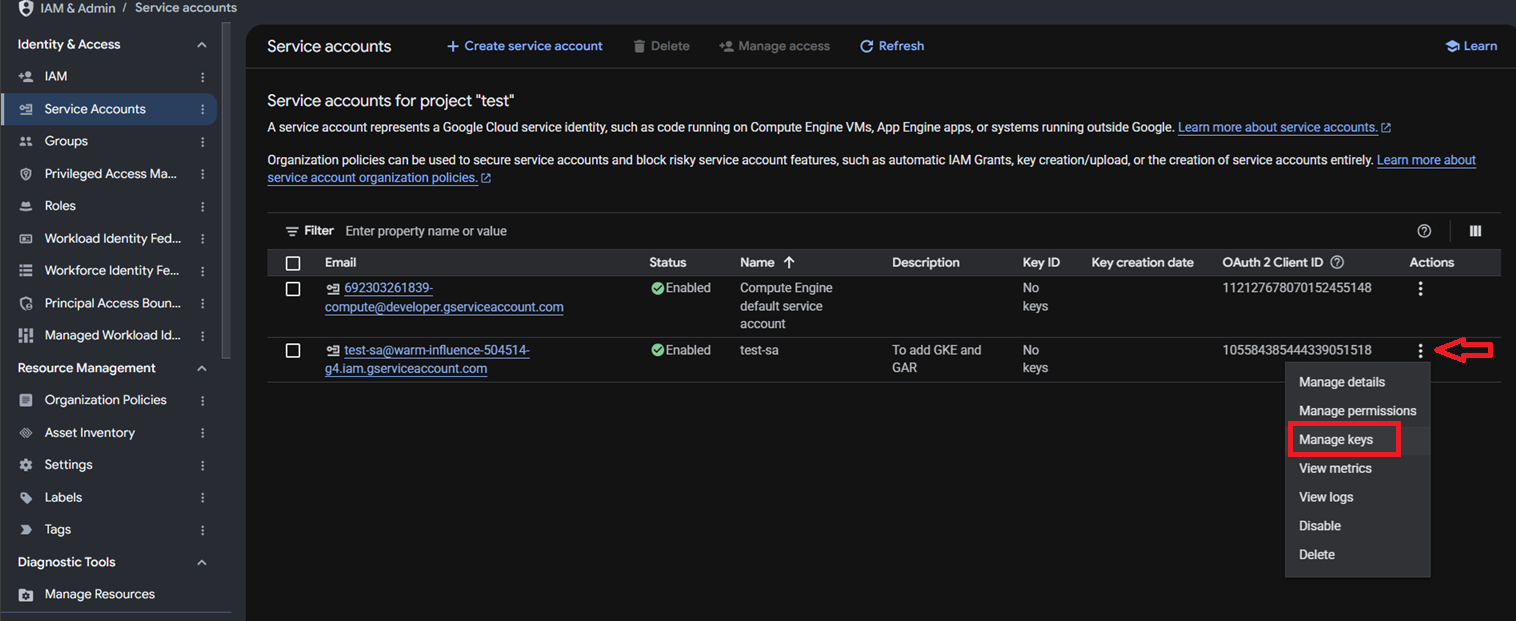The image size is (1516, 621).
Task: Collapse the Diagnostic Tools section
Action: 202,563
